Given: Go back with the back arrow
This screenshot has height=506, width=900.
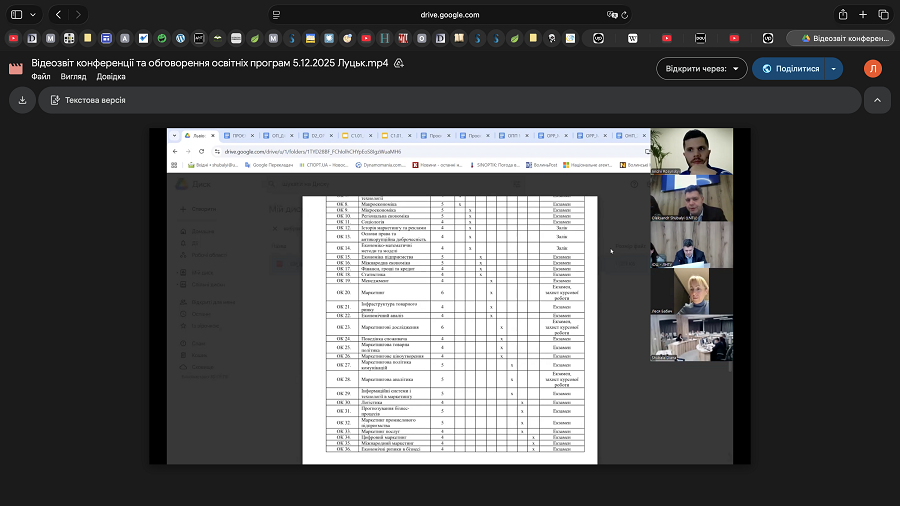Looking at the screenshot, I should point(58,15).
